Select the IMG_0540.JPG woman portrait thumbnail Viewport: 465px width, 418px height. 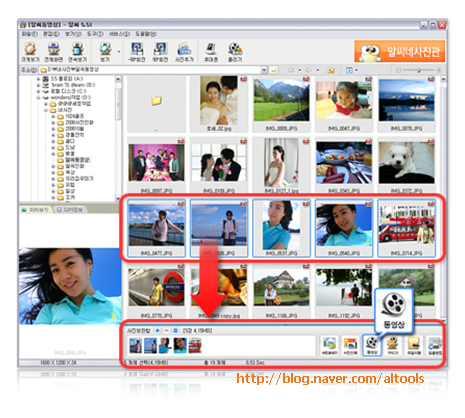pyautogui.click(x=344, y=228)
